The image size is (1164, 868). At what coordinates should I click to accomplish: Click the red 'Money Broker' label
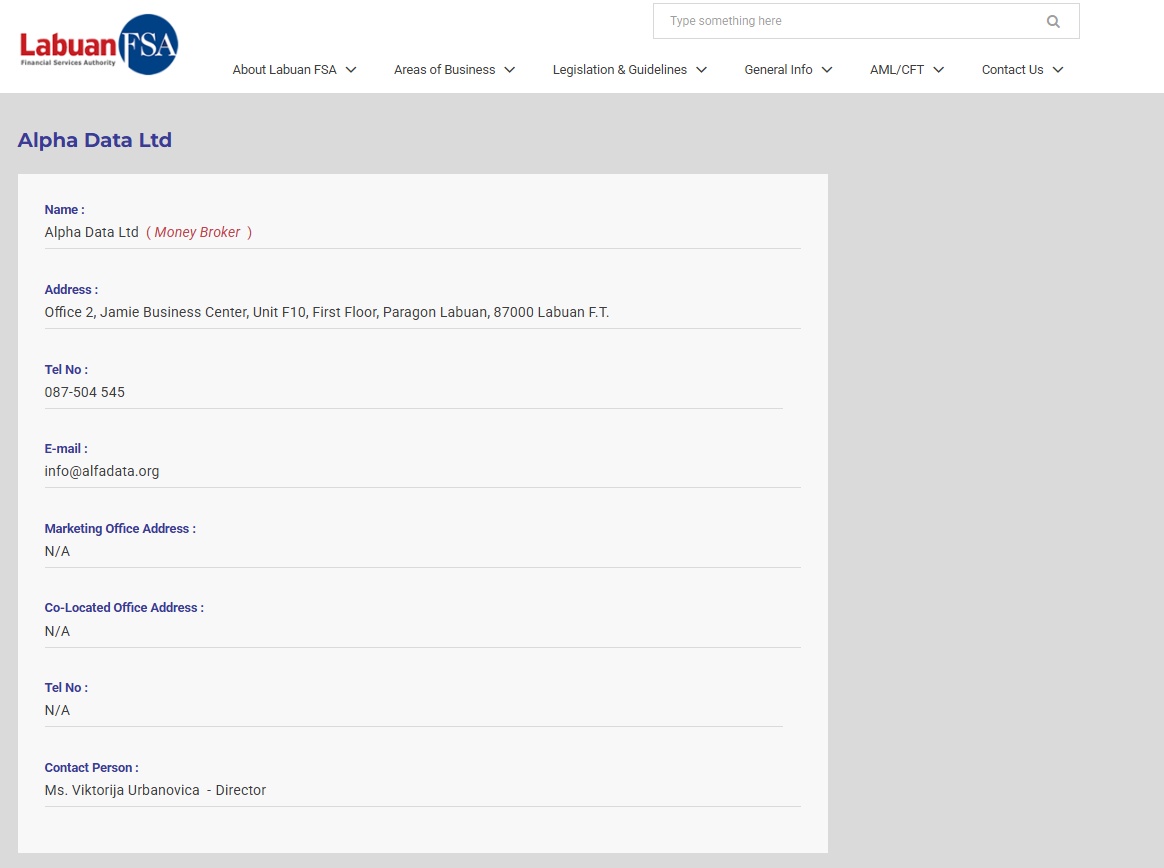197,232
